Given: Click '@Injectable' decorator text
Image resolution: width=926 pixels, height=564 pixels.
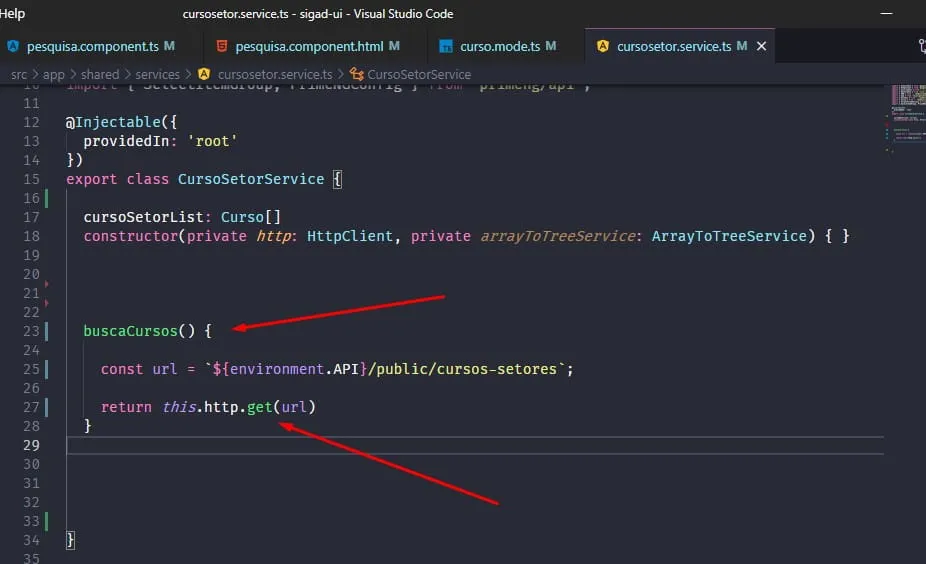Looking at the screenshot, I should pyautogui.click(x=113, y=122).
